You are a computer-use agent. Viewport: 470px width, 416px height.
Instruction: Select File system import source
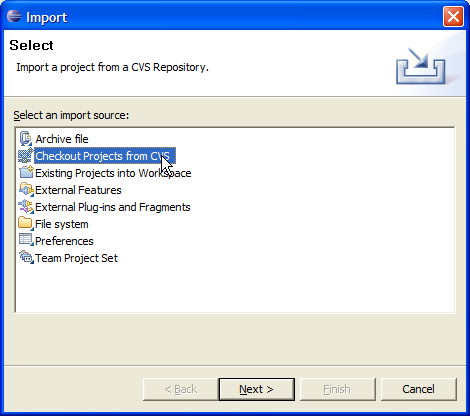[62, 224]
